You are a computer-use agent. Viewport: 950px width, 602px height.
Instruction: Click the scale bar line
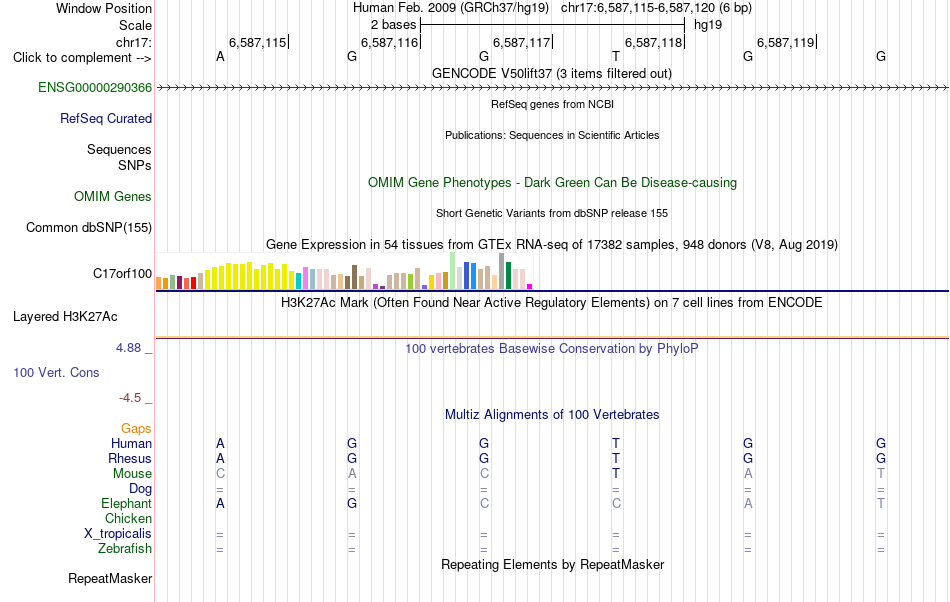[x=553, y=25]
